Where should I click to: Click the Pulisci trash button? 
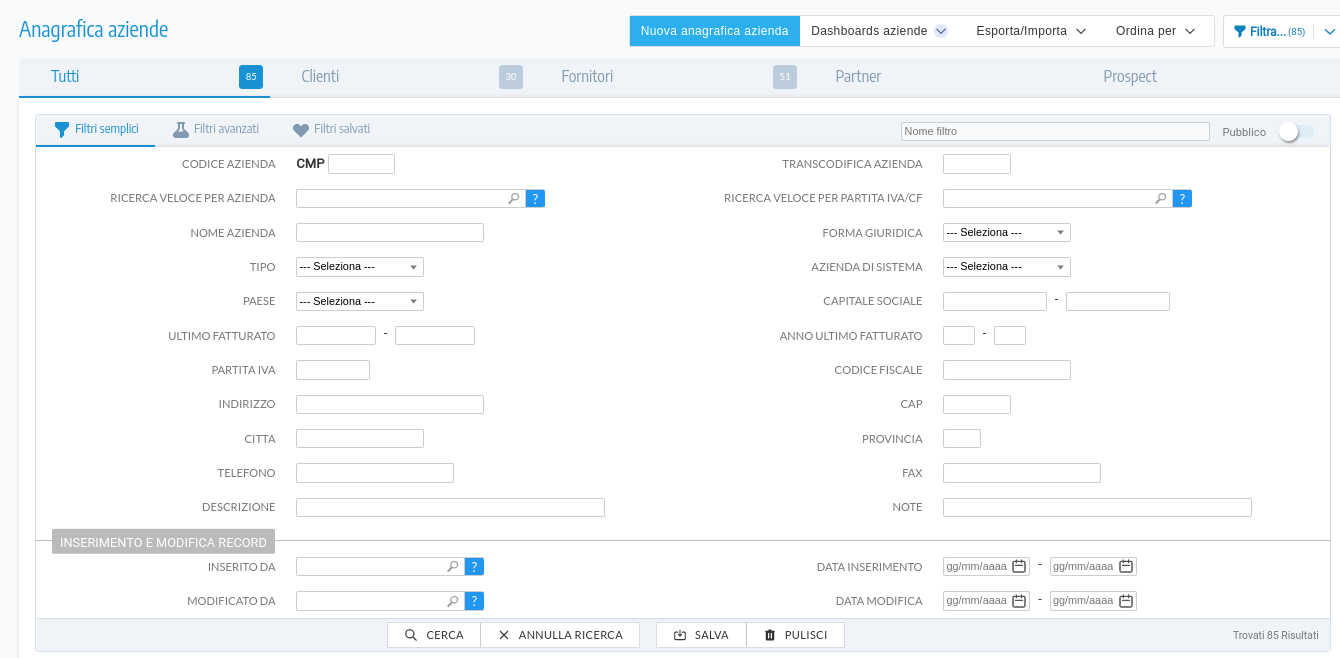click(x=795, y=635)
